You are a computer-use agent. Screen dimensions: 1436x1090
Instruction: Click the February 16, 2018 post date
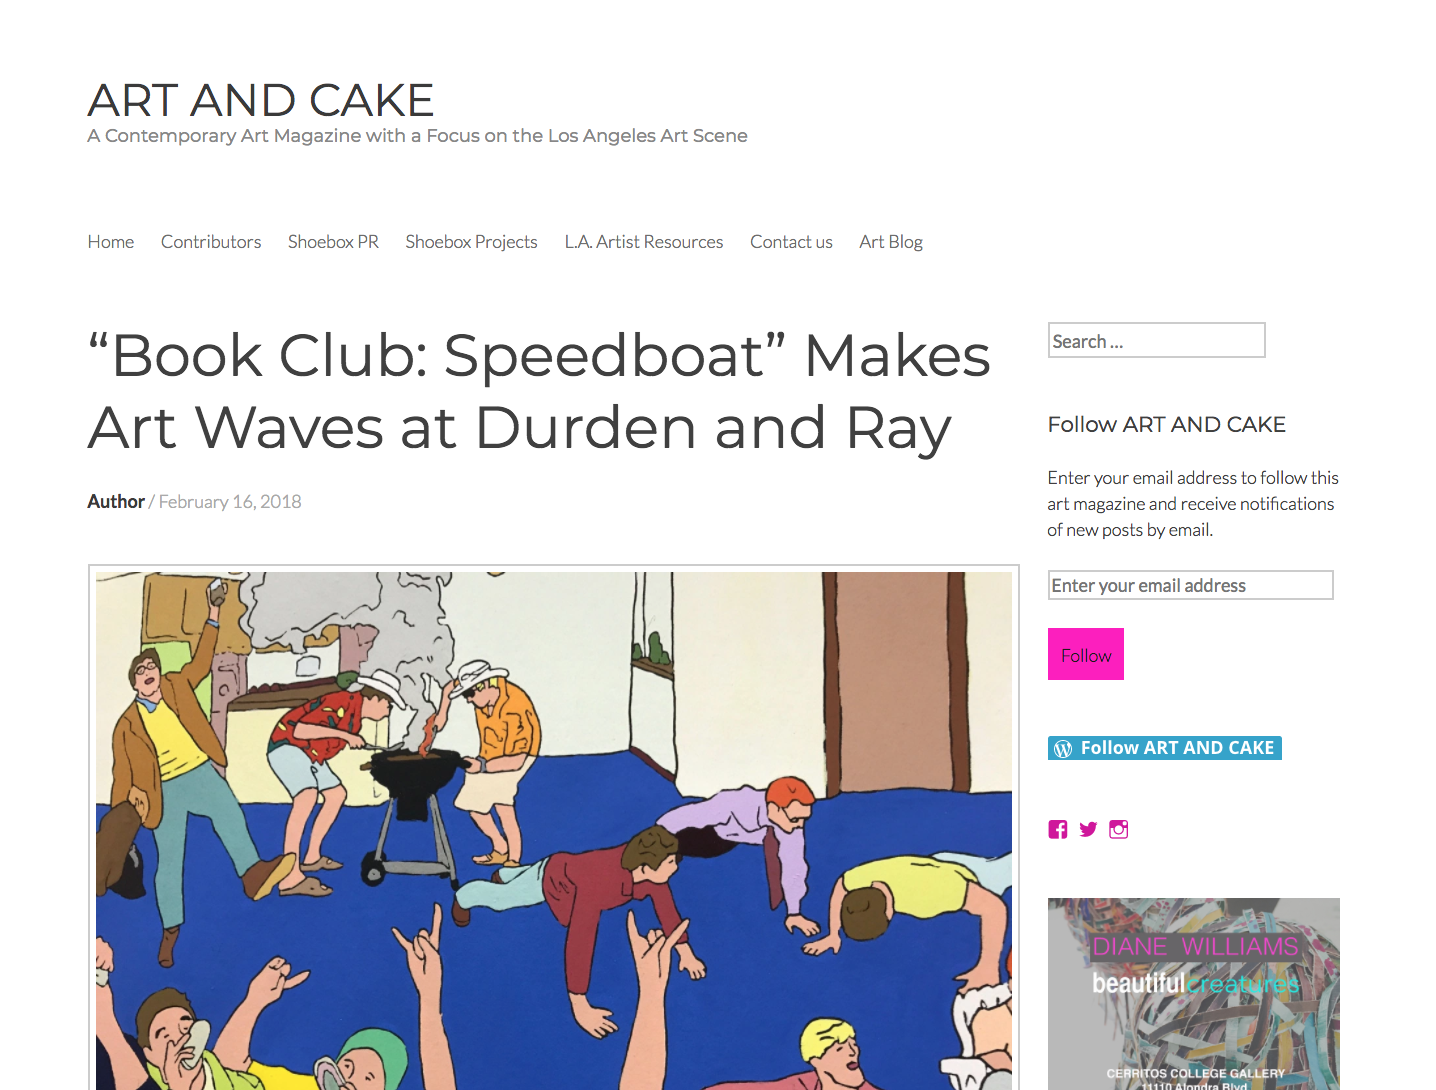[230, 501]
